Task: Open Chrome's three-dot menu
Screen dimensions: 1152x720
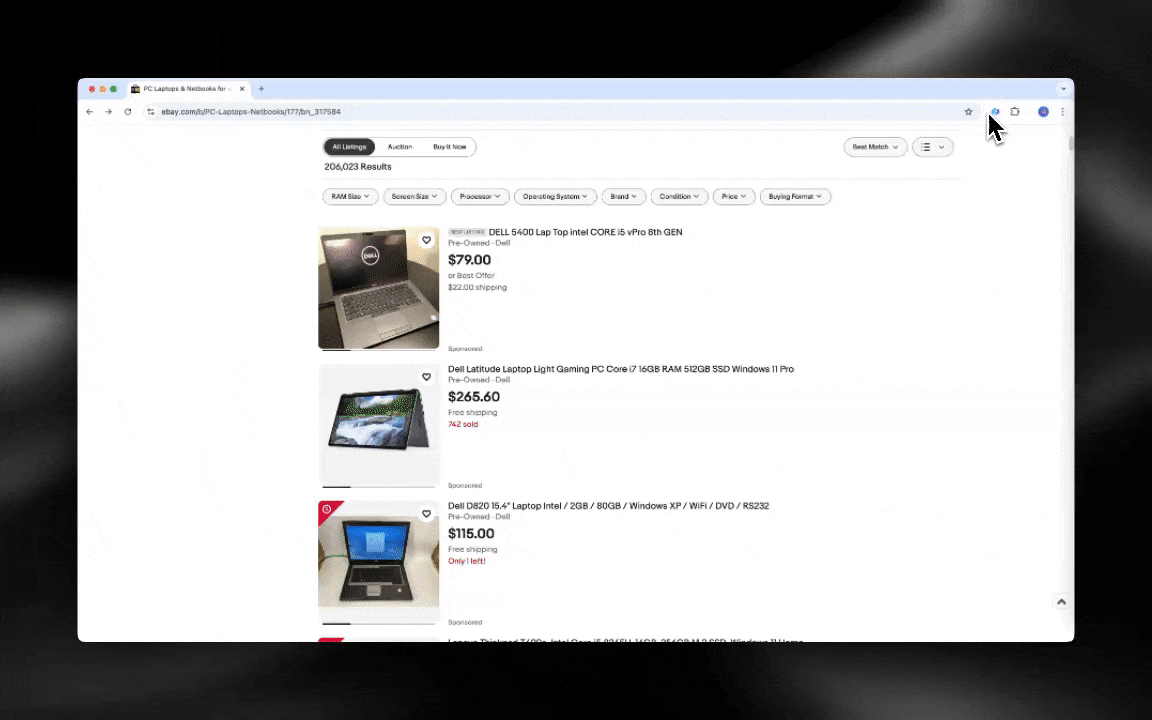Action: tap(1062, 112)
